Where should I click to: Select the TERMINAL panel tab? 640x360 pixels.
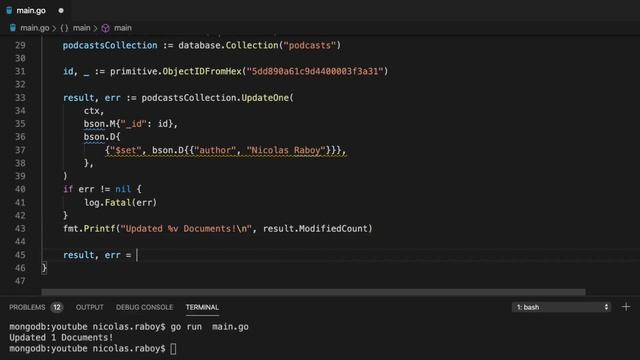pyautogui.click(x=202, y=307)
